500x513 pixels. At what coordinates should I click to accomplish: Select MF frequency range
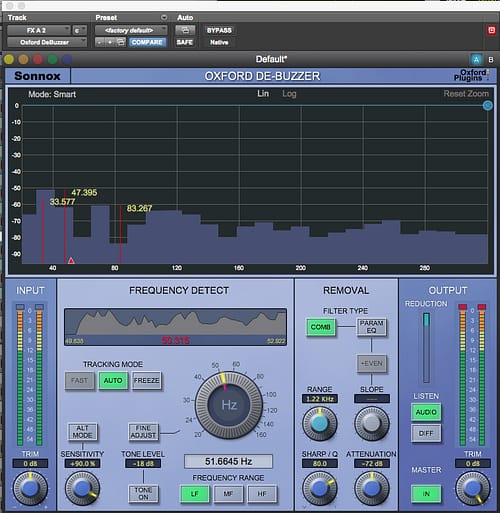pyautogui.click(x=228, y=493)
